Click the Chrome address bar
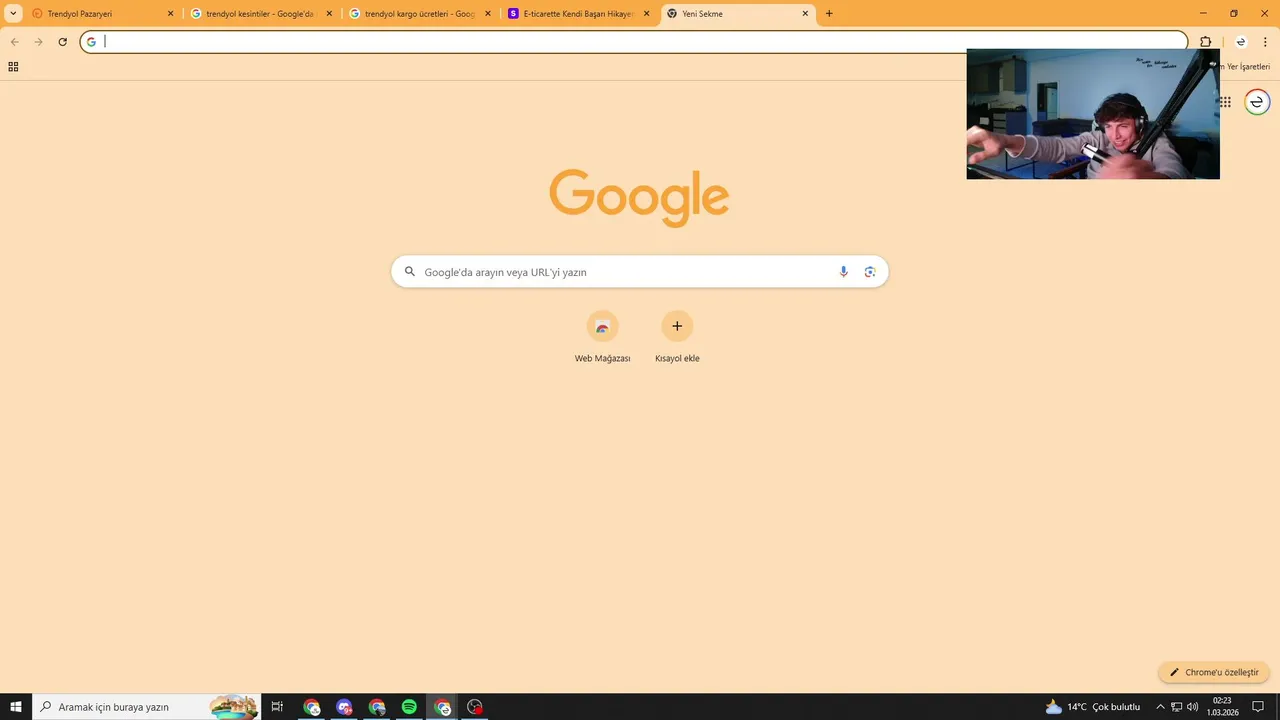1280x720 pixels. (634, 42)
